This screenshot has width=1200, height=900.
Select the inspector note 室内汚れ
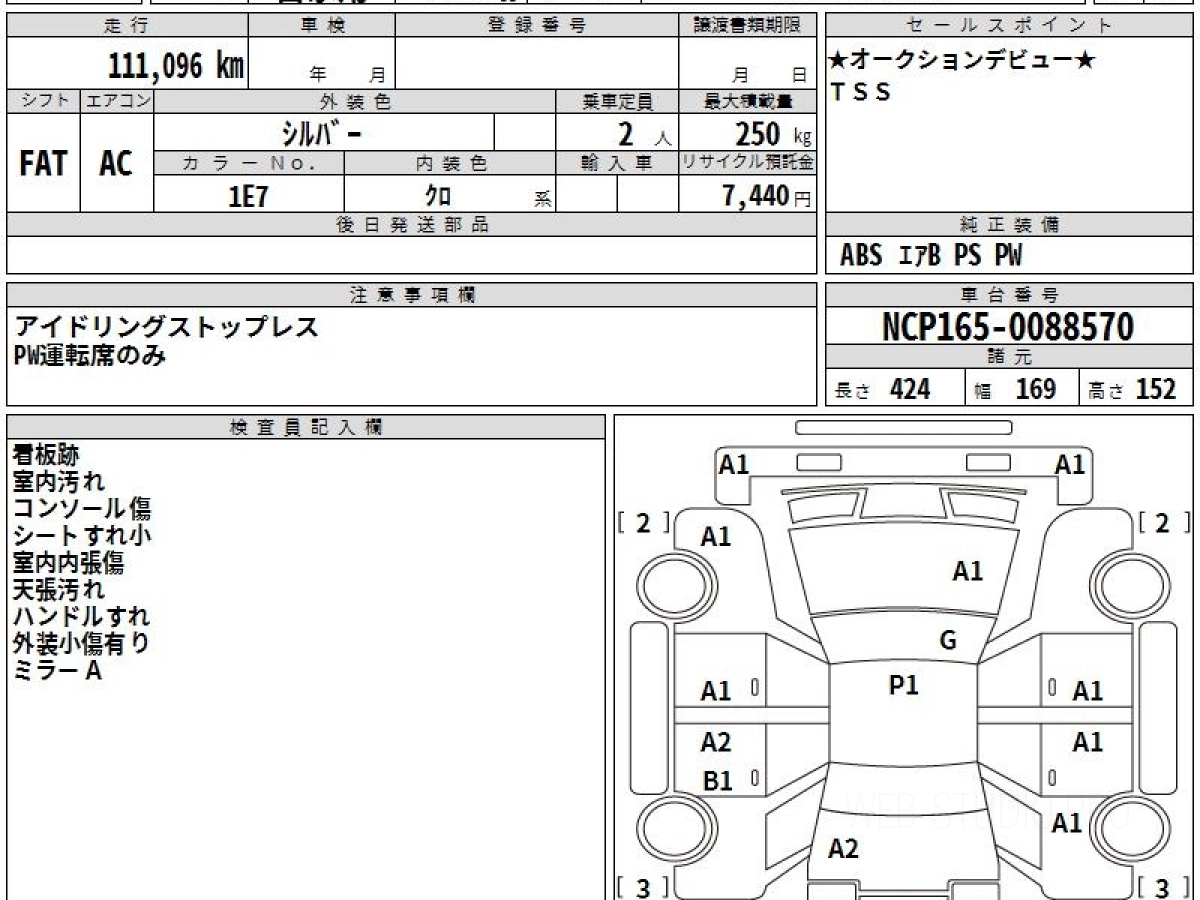58,482
